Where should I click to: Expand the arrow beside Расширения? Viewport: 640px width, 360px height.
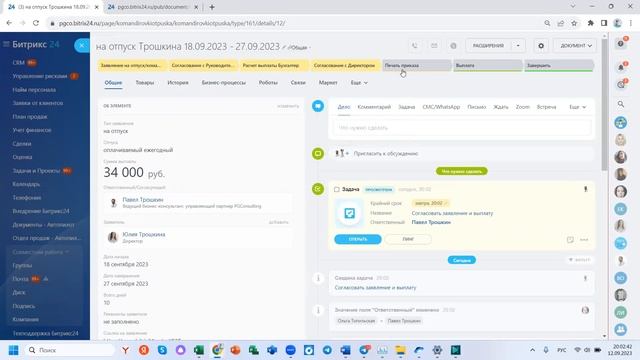point(518,46)
